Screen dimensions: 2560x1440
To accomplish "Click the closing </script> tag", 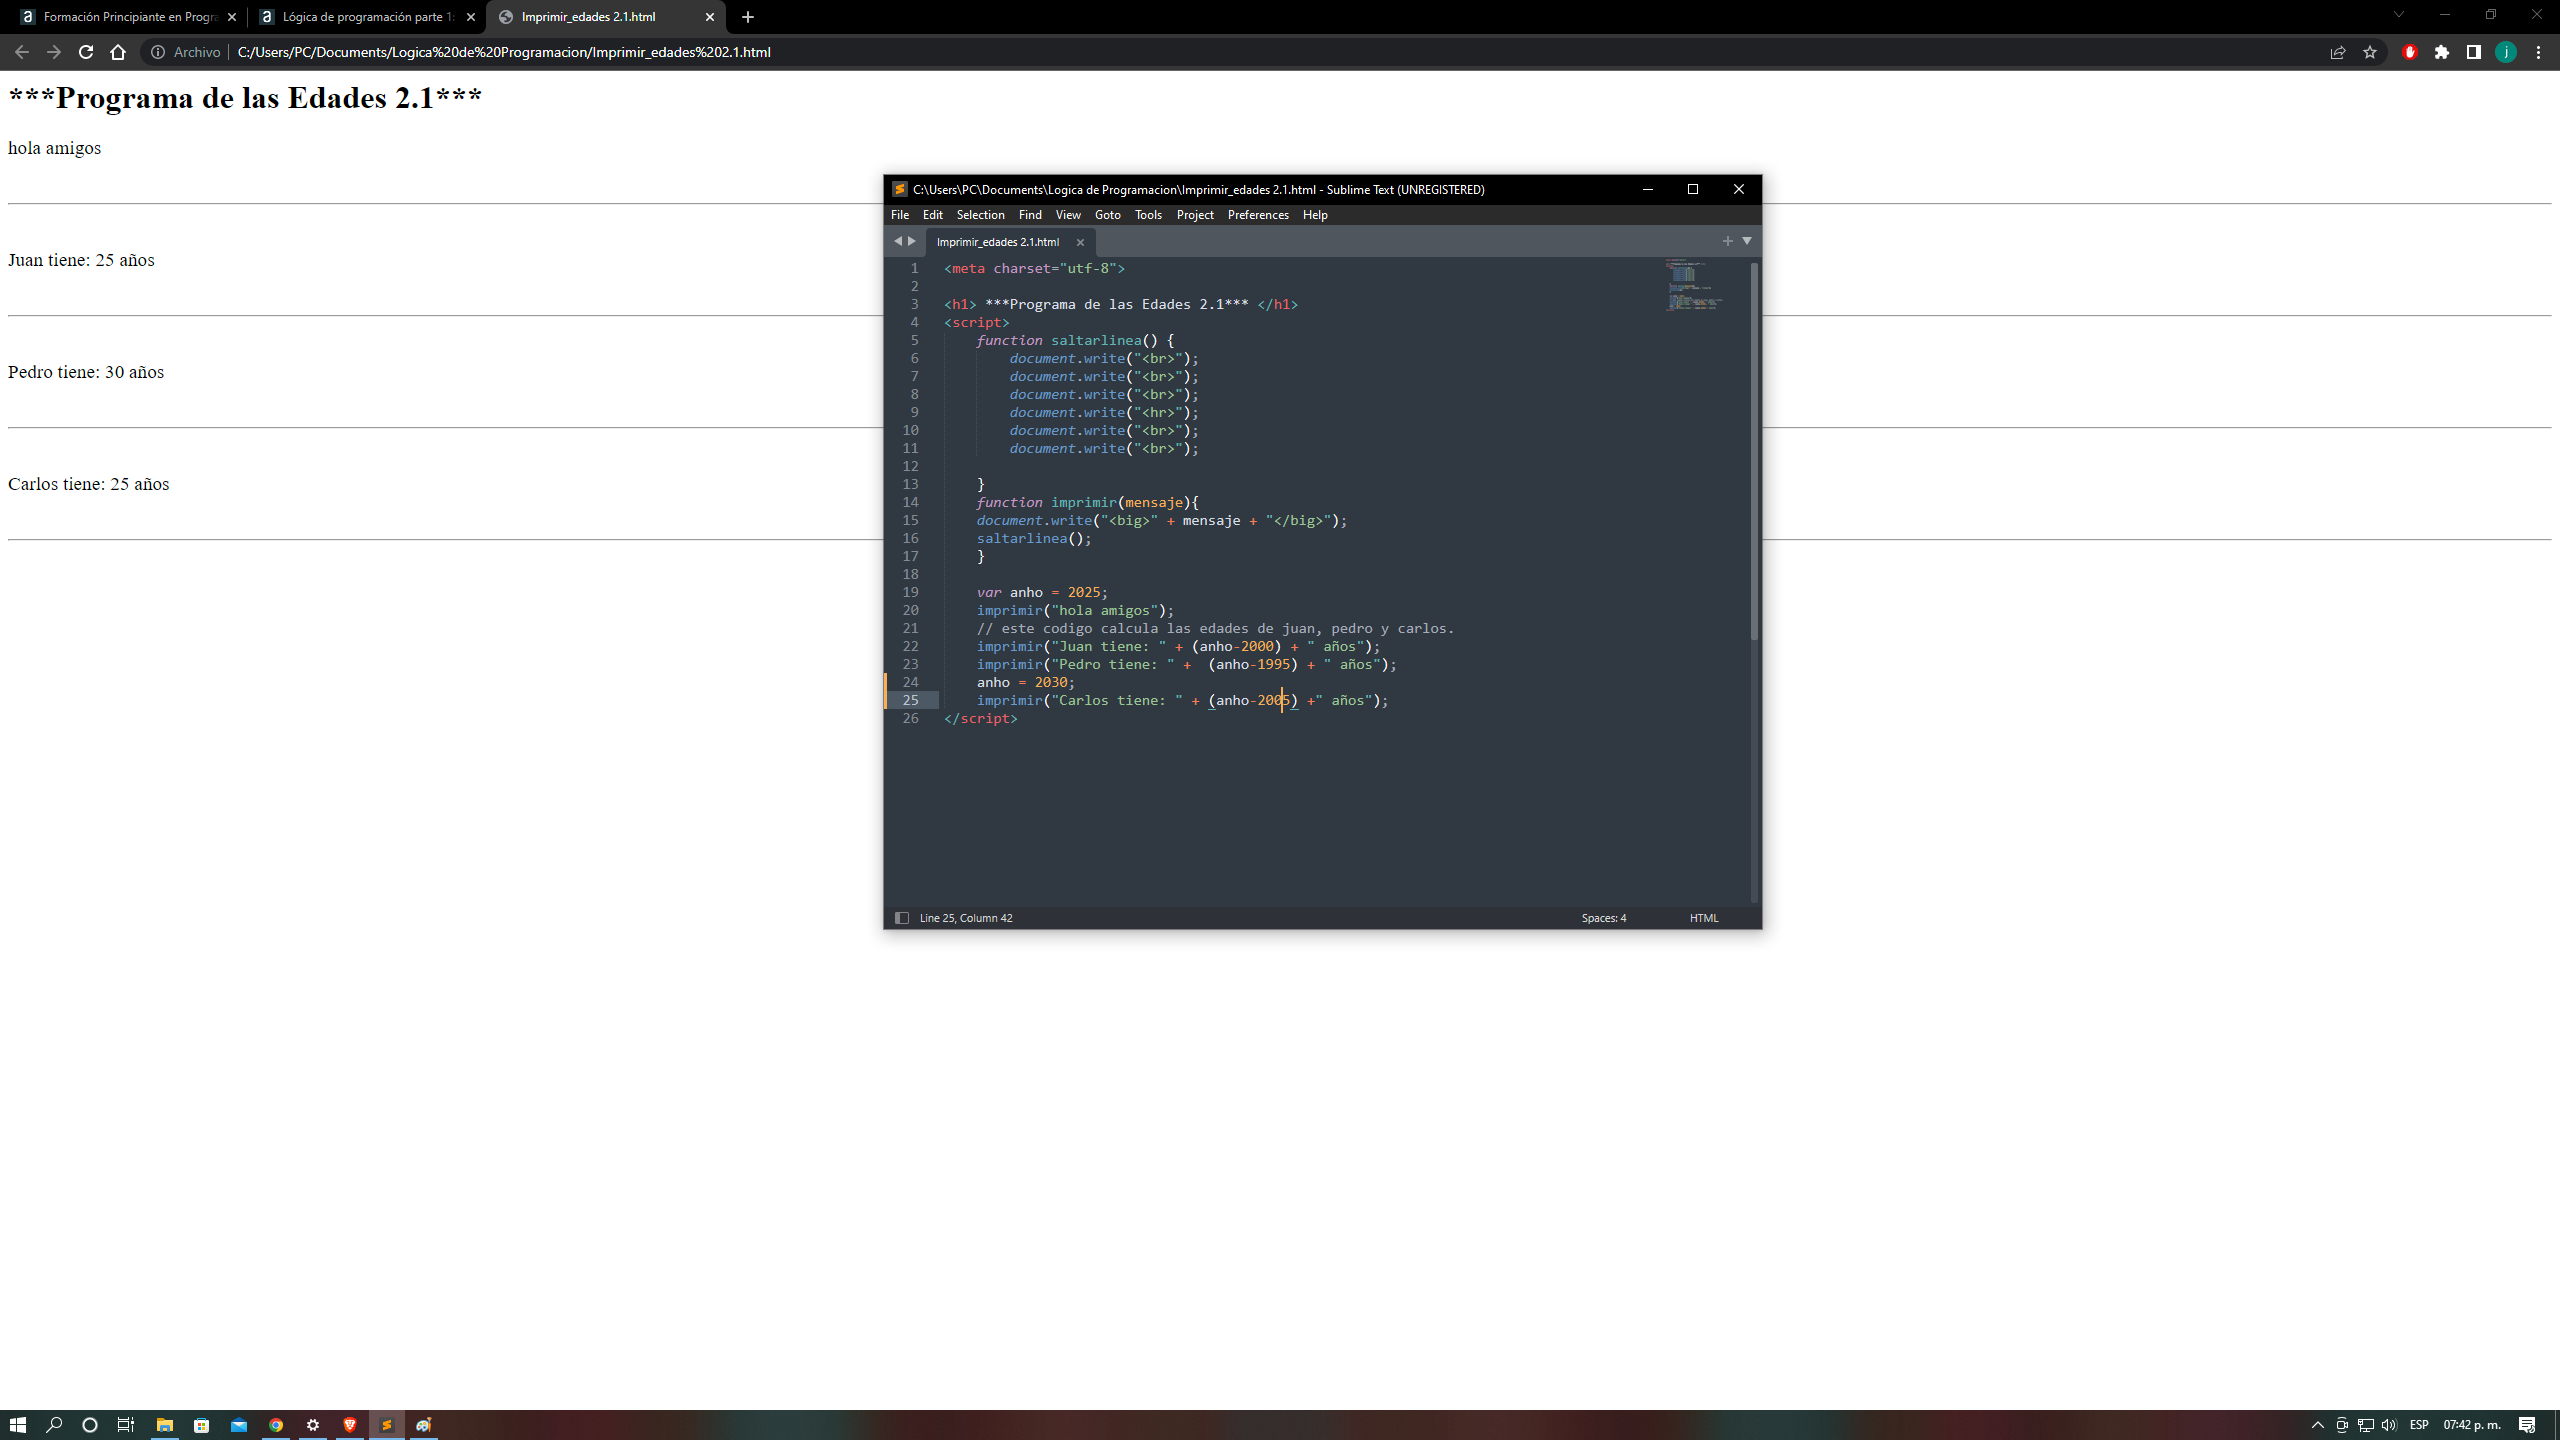I will pyautogui.click(x=980, y=718).
